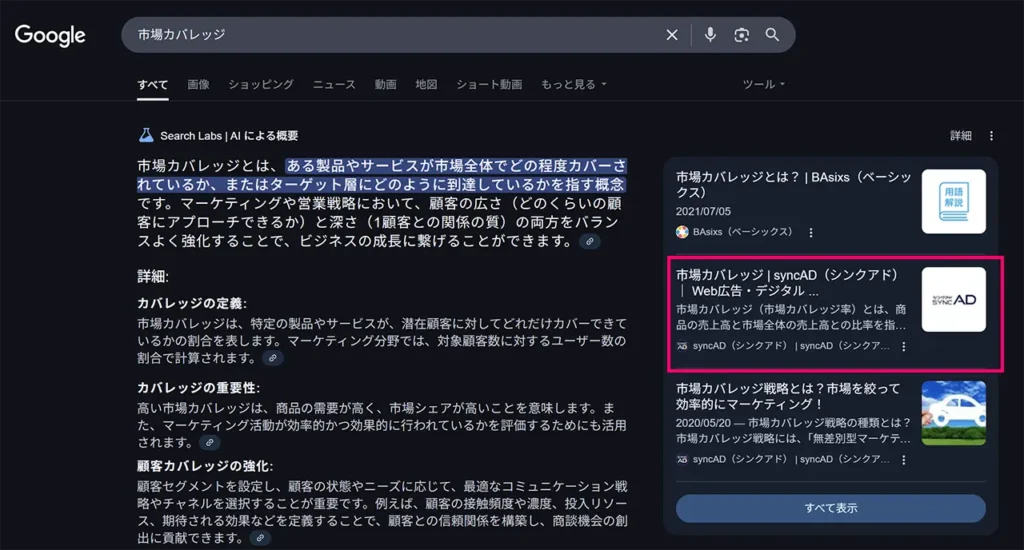
Task: Click the Search Labs | AI による概要 label
Action: [x=229, y=136]
